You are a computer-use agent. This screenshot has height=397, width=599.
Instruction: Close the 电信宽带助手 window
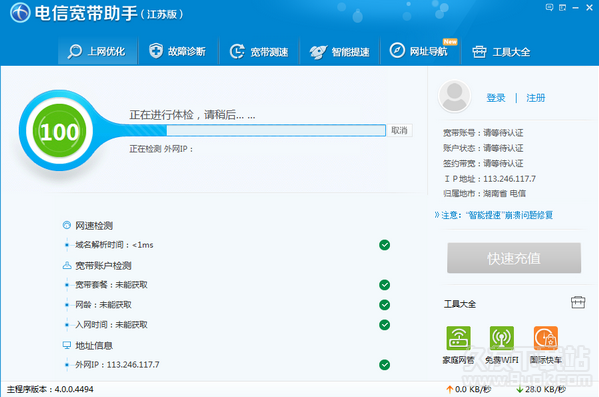[x=589, y=7]
